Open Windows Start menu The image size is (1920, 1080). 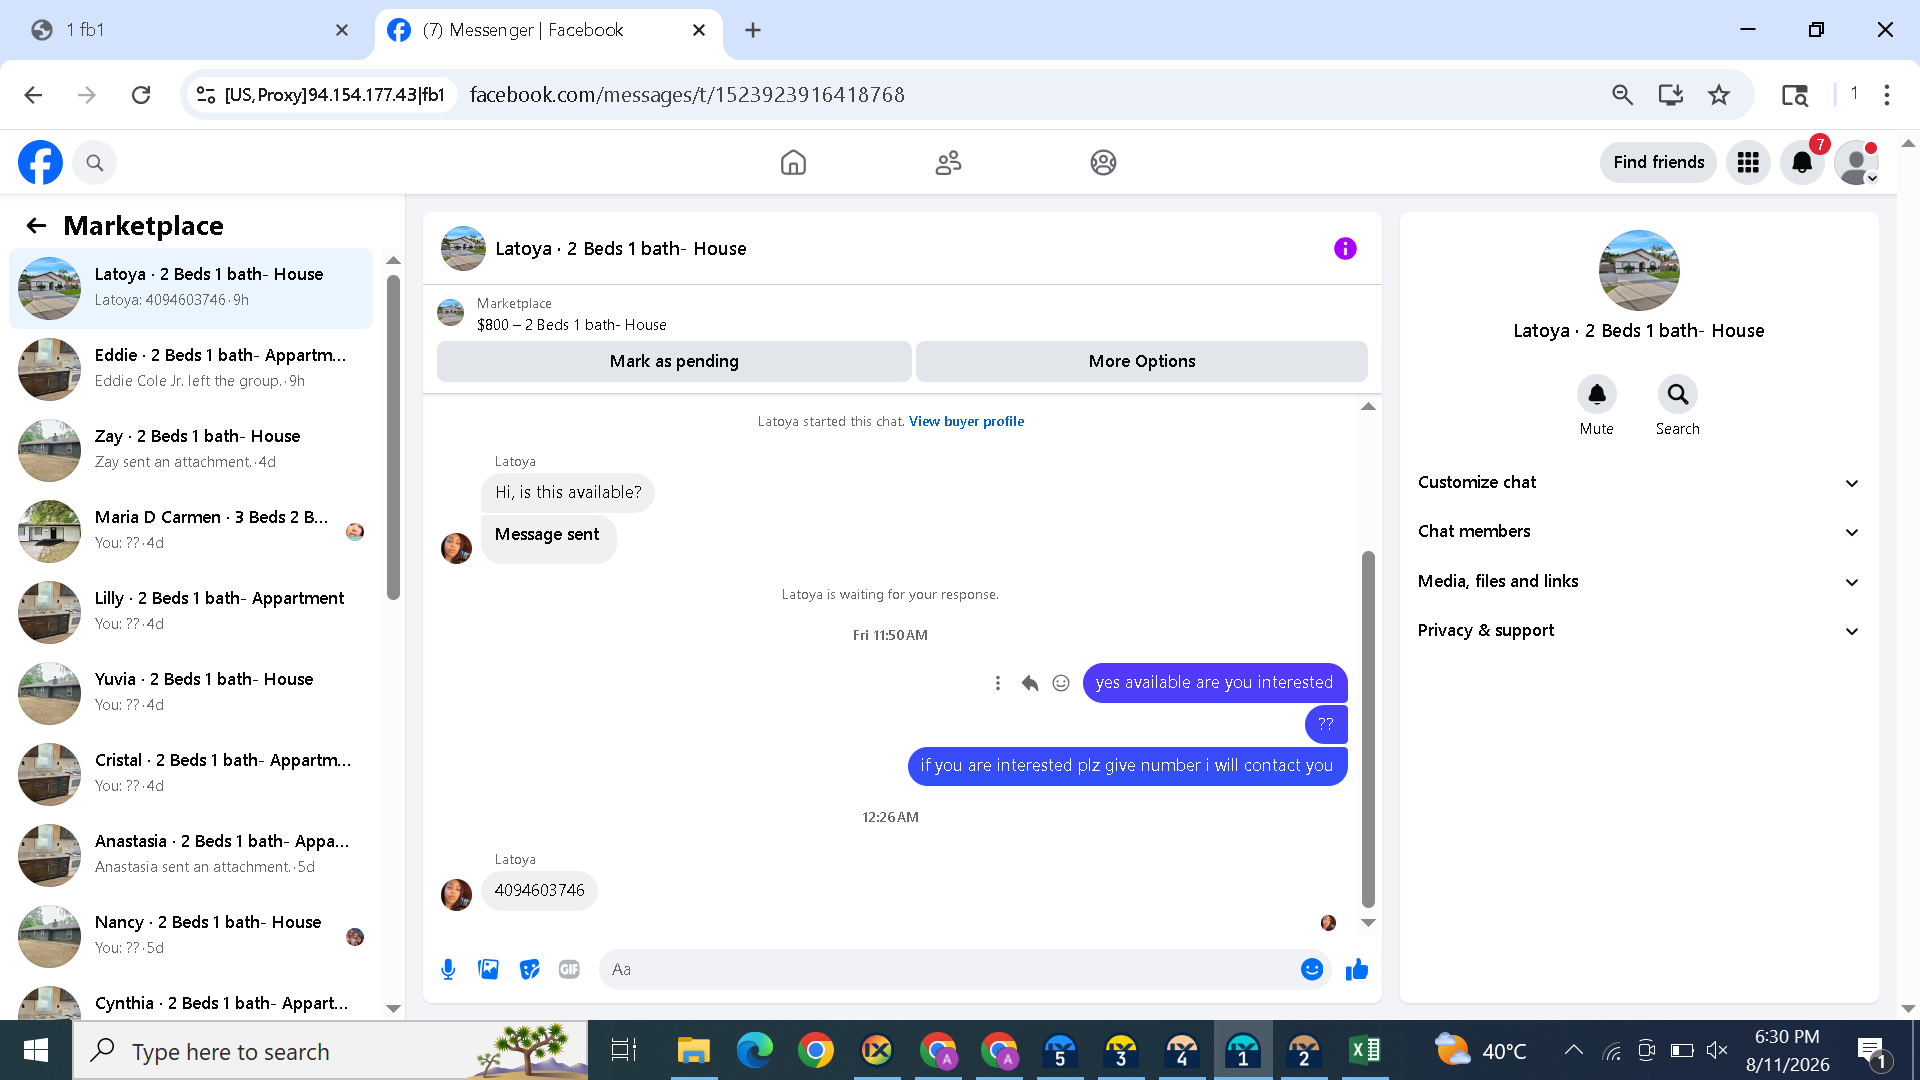(x=36, y=1050)
